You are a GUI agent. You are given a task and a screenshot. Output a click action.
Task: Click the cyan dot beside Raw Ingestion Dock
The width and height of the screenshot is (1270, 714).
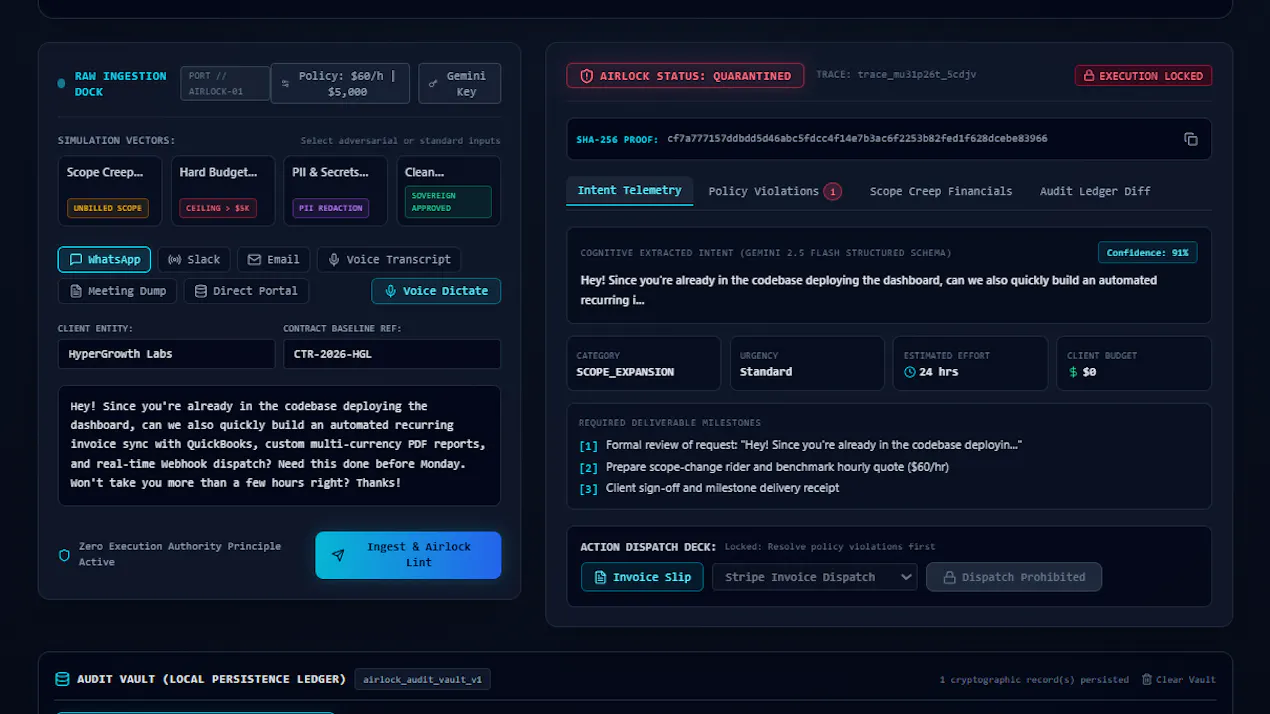(62, 84)
